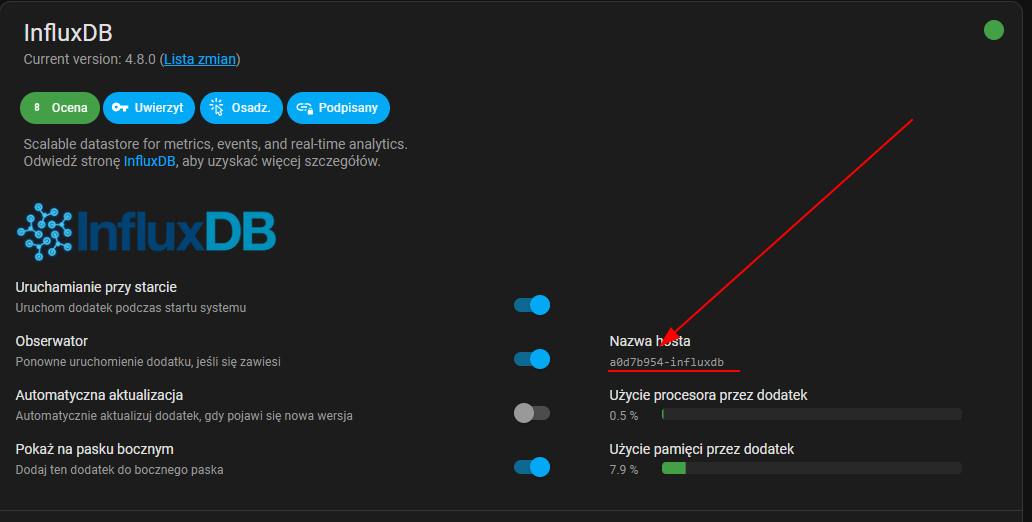The image size is (1032, 522).
Task: Click the cursor icon in Osadz. chip
Action: point(217,107)
